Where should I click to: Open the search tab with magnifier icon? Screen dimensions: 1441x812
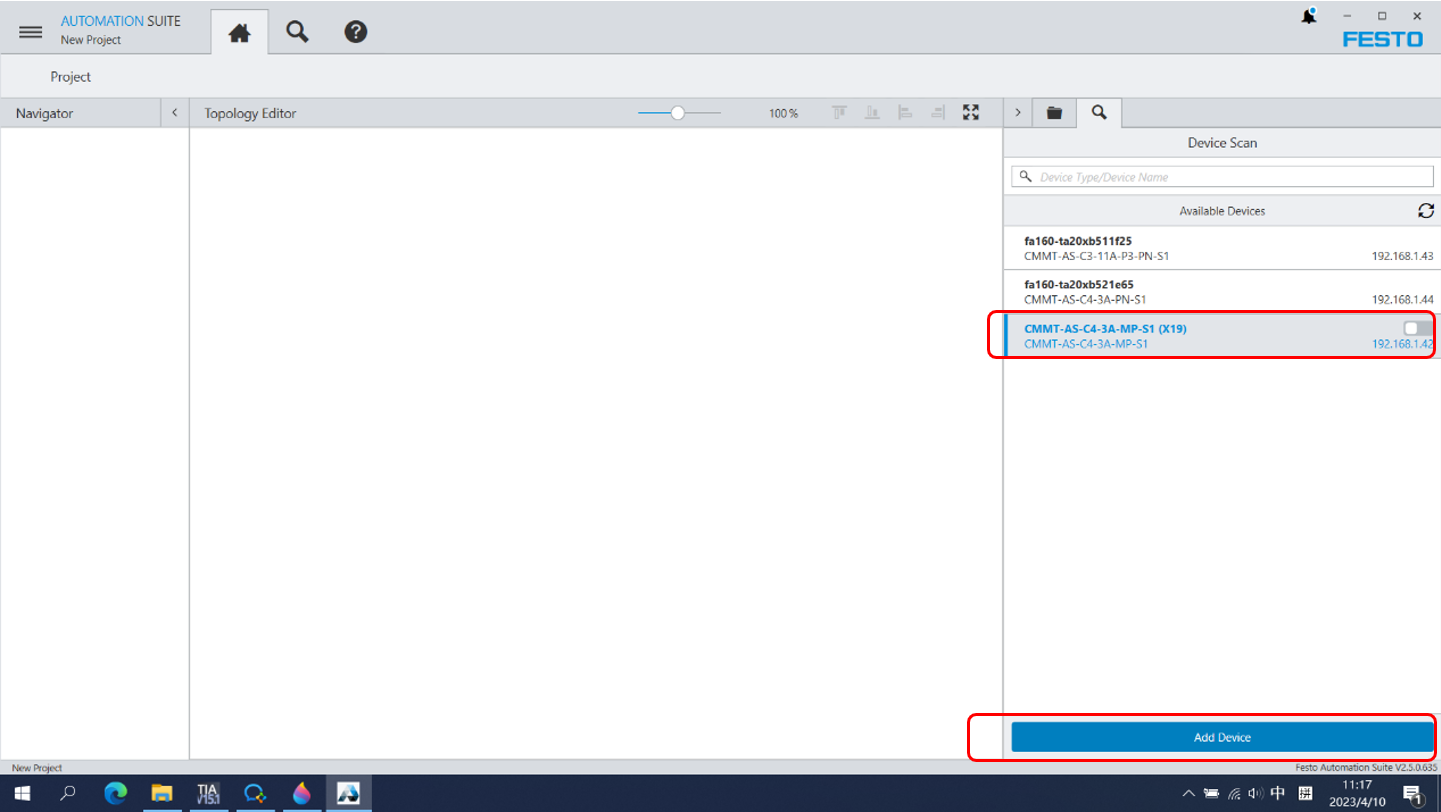297,32
